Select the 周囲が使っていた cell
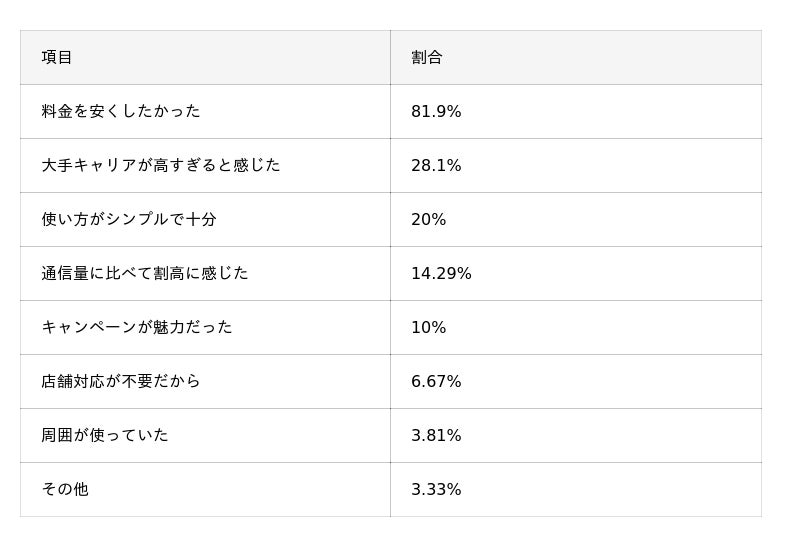 tap(105, 436)
